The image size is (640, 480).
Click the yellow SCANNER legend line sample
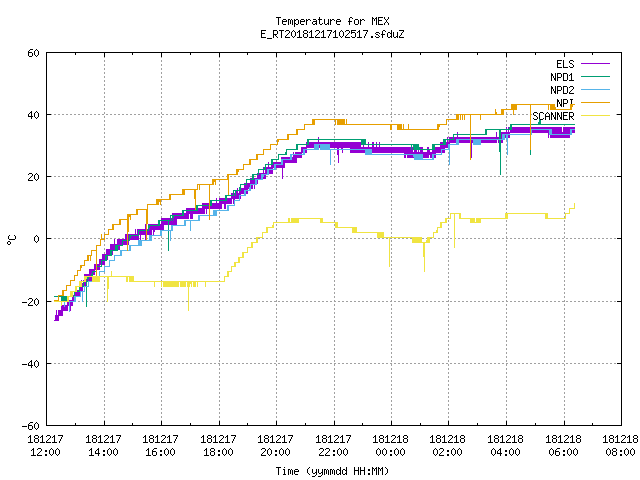[595, 116]
